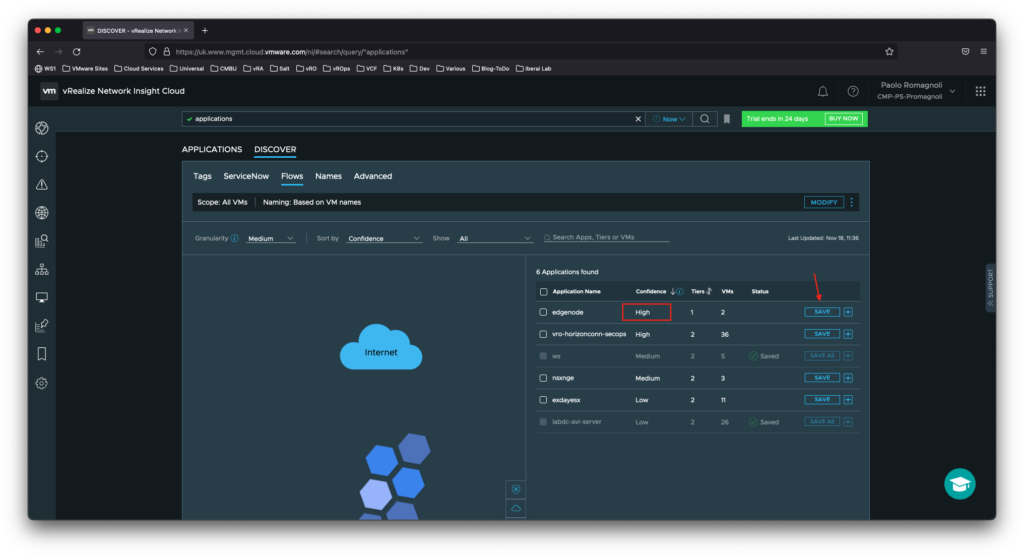Click plus icon for exdayesx row
1024x557 pixels.
tap(848, 400)
